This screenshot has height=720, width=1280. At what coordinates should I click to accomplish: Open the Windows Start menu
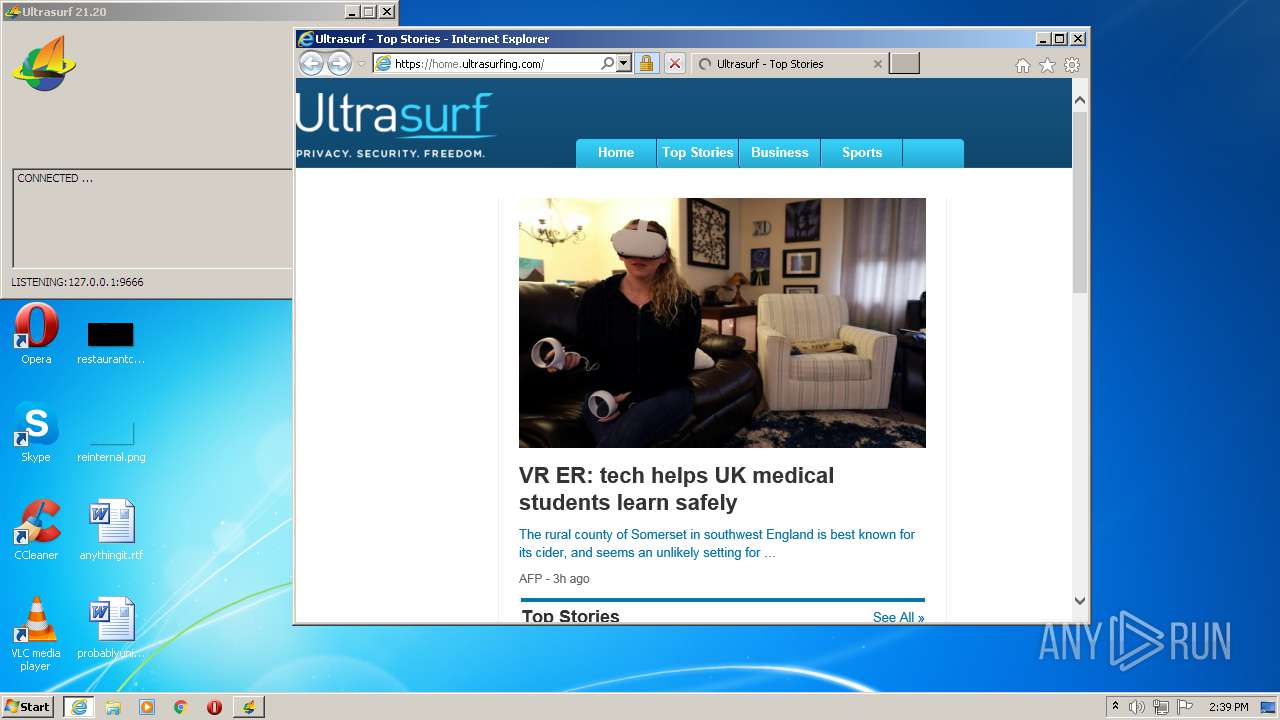pos(27,706)
